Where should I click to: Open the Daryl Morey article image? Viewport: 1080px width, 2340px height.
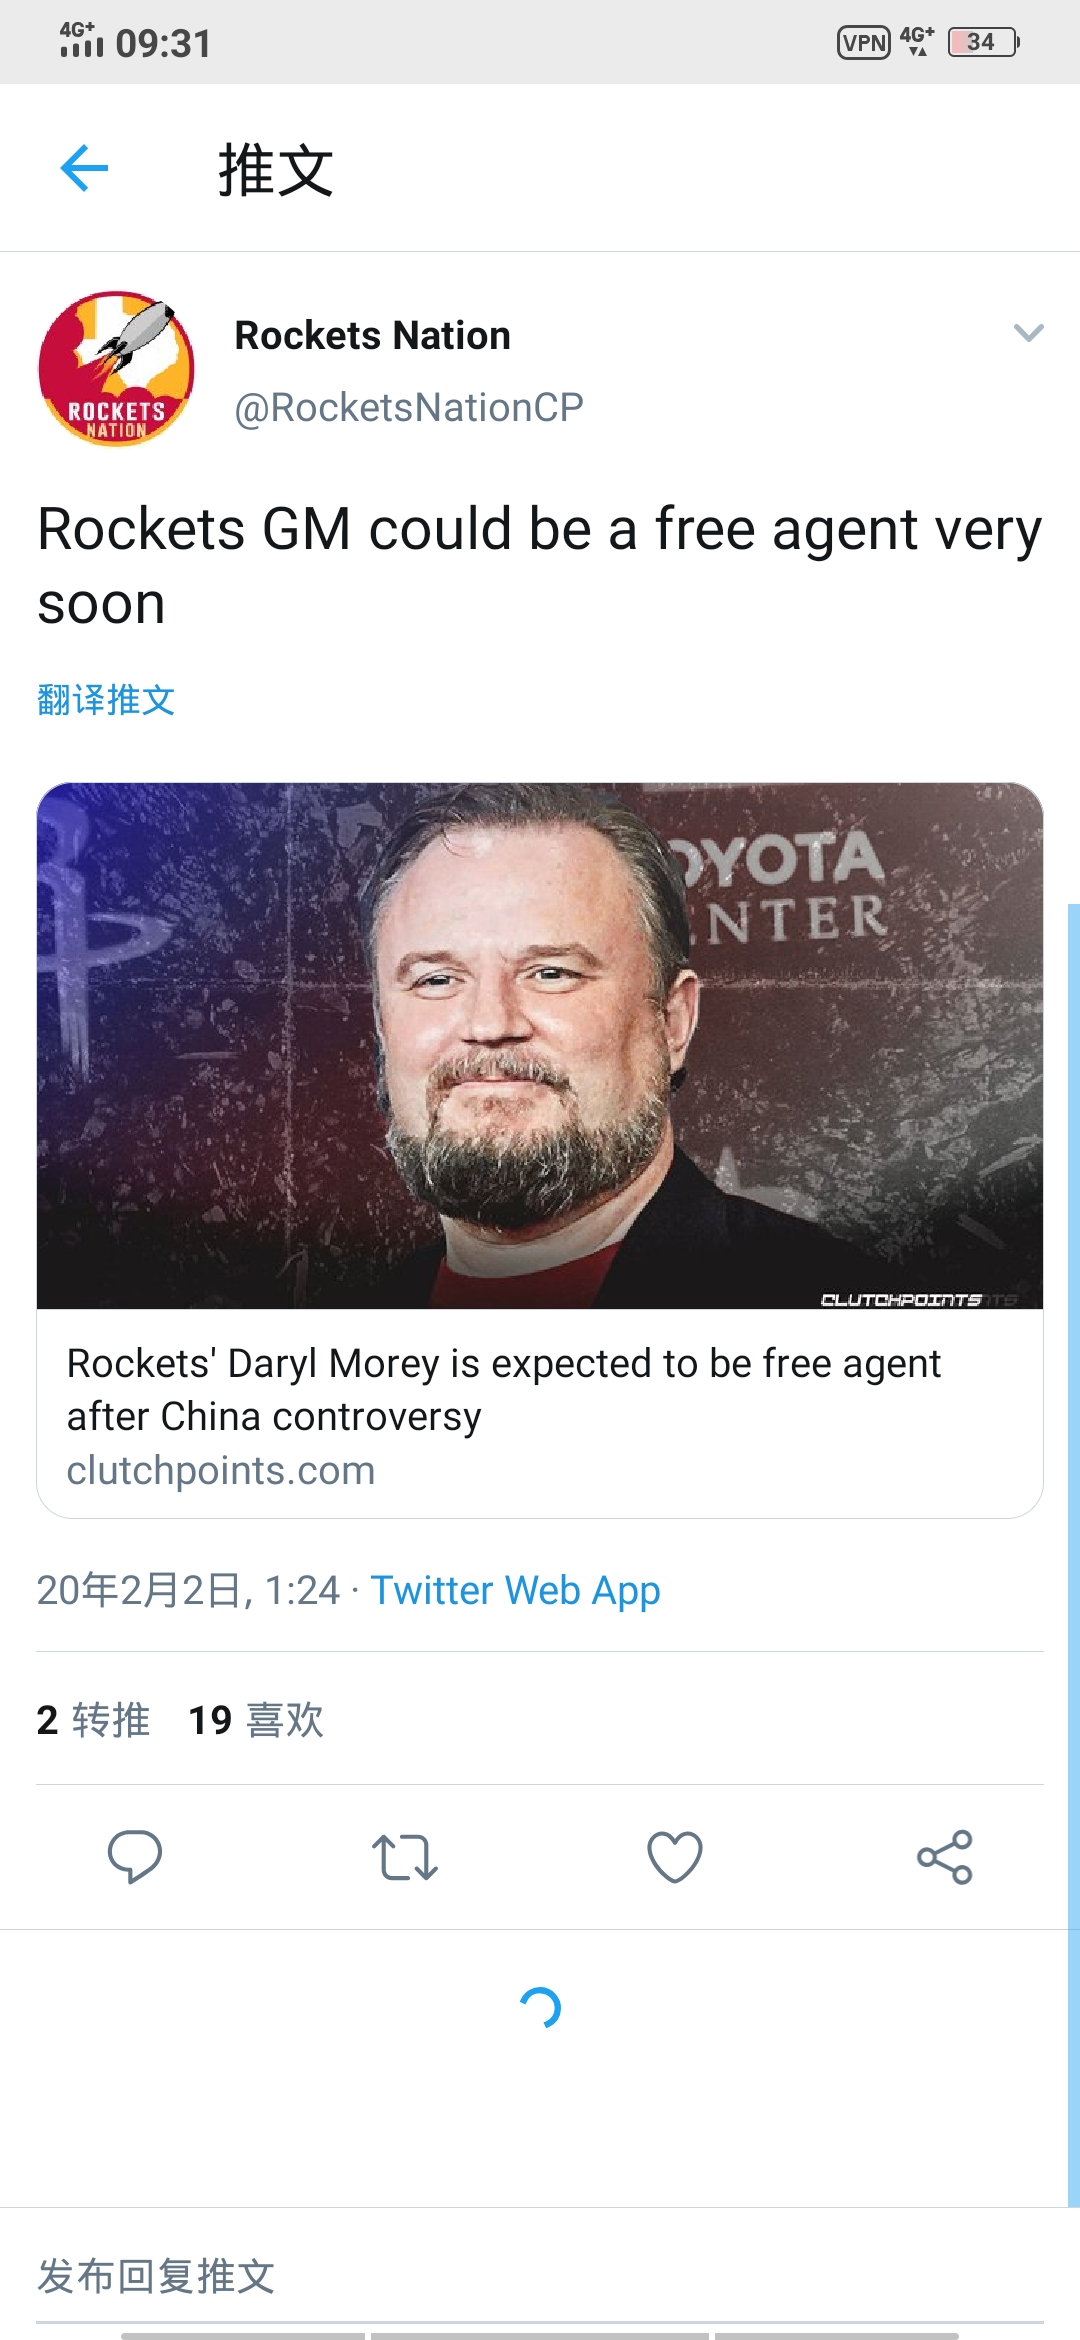[540, 1045]
